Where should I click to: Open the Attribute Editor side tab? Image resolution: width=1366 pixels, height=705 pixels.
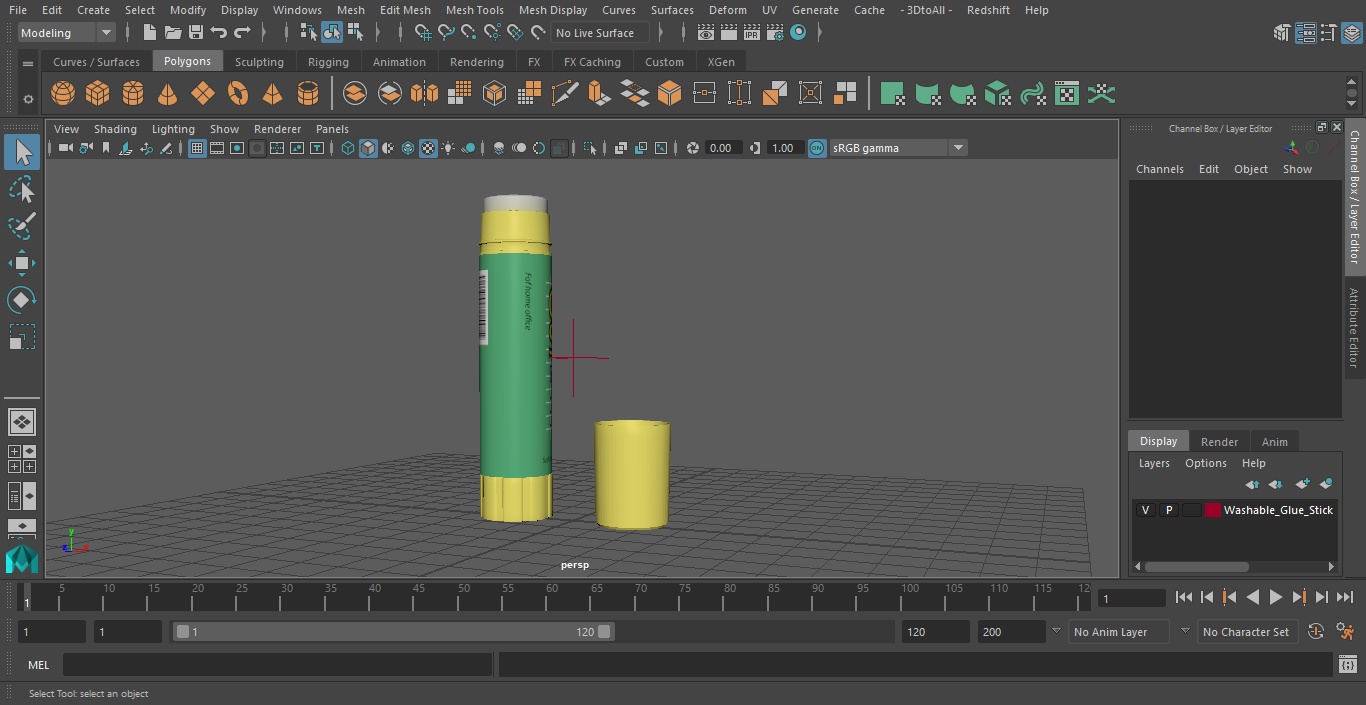point(1355,329)
